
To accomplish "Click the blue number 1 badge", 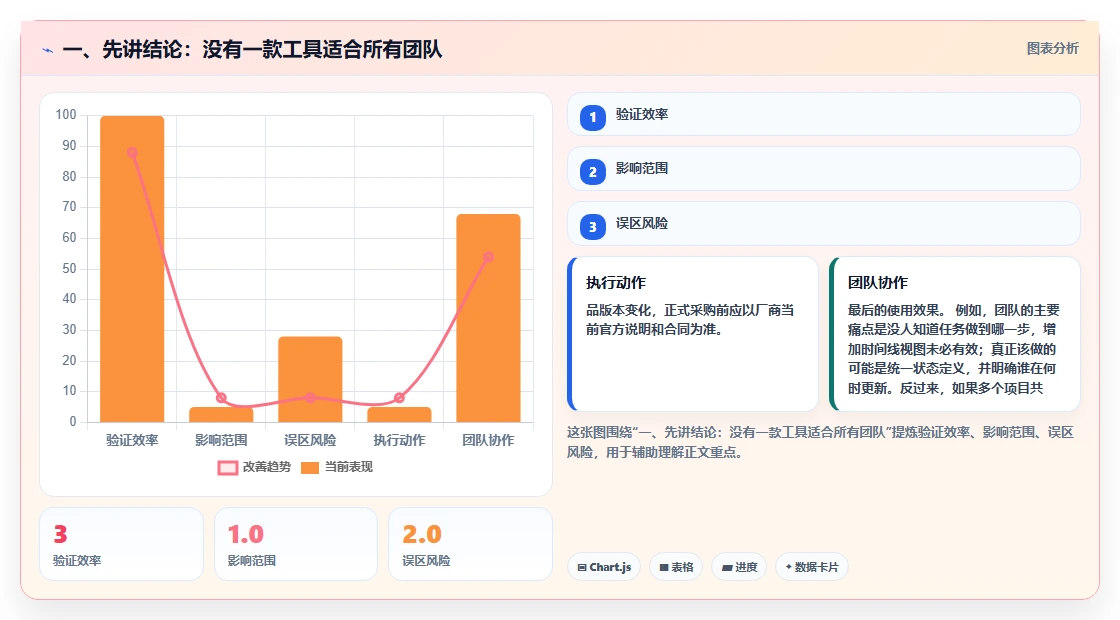I will coord(593,117).
